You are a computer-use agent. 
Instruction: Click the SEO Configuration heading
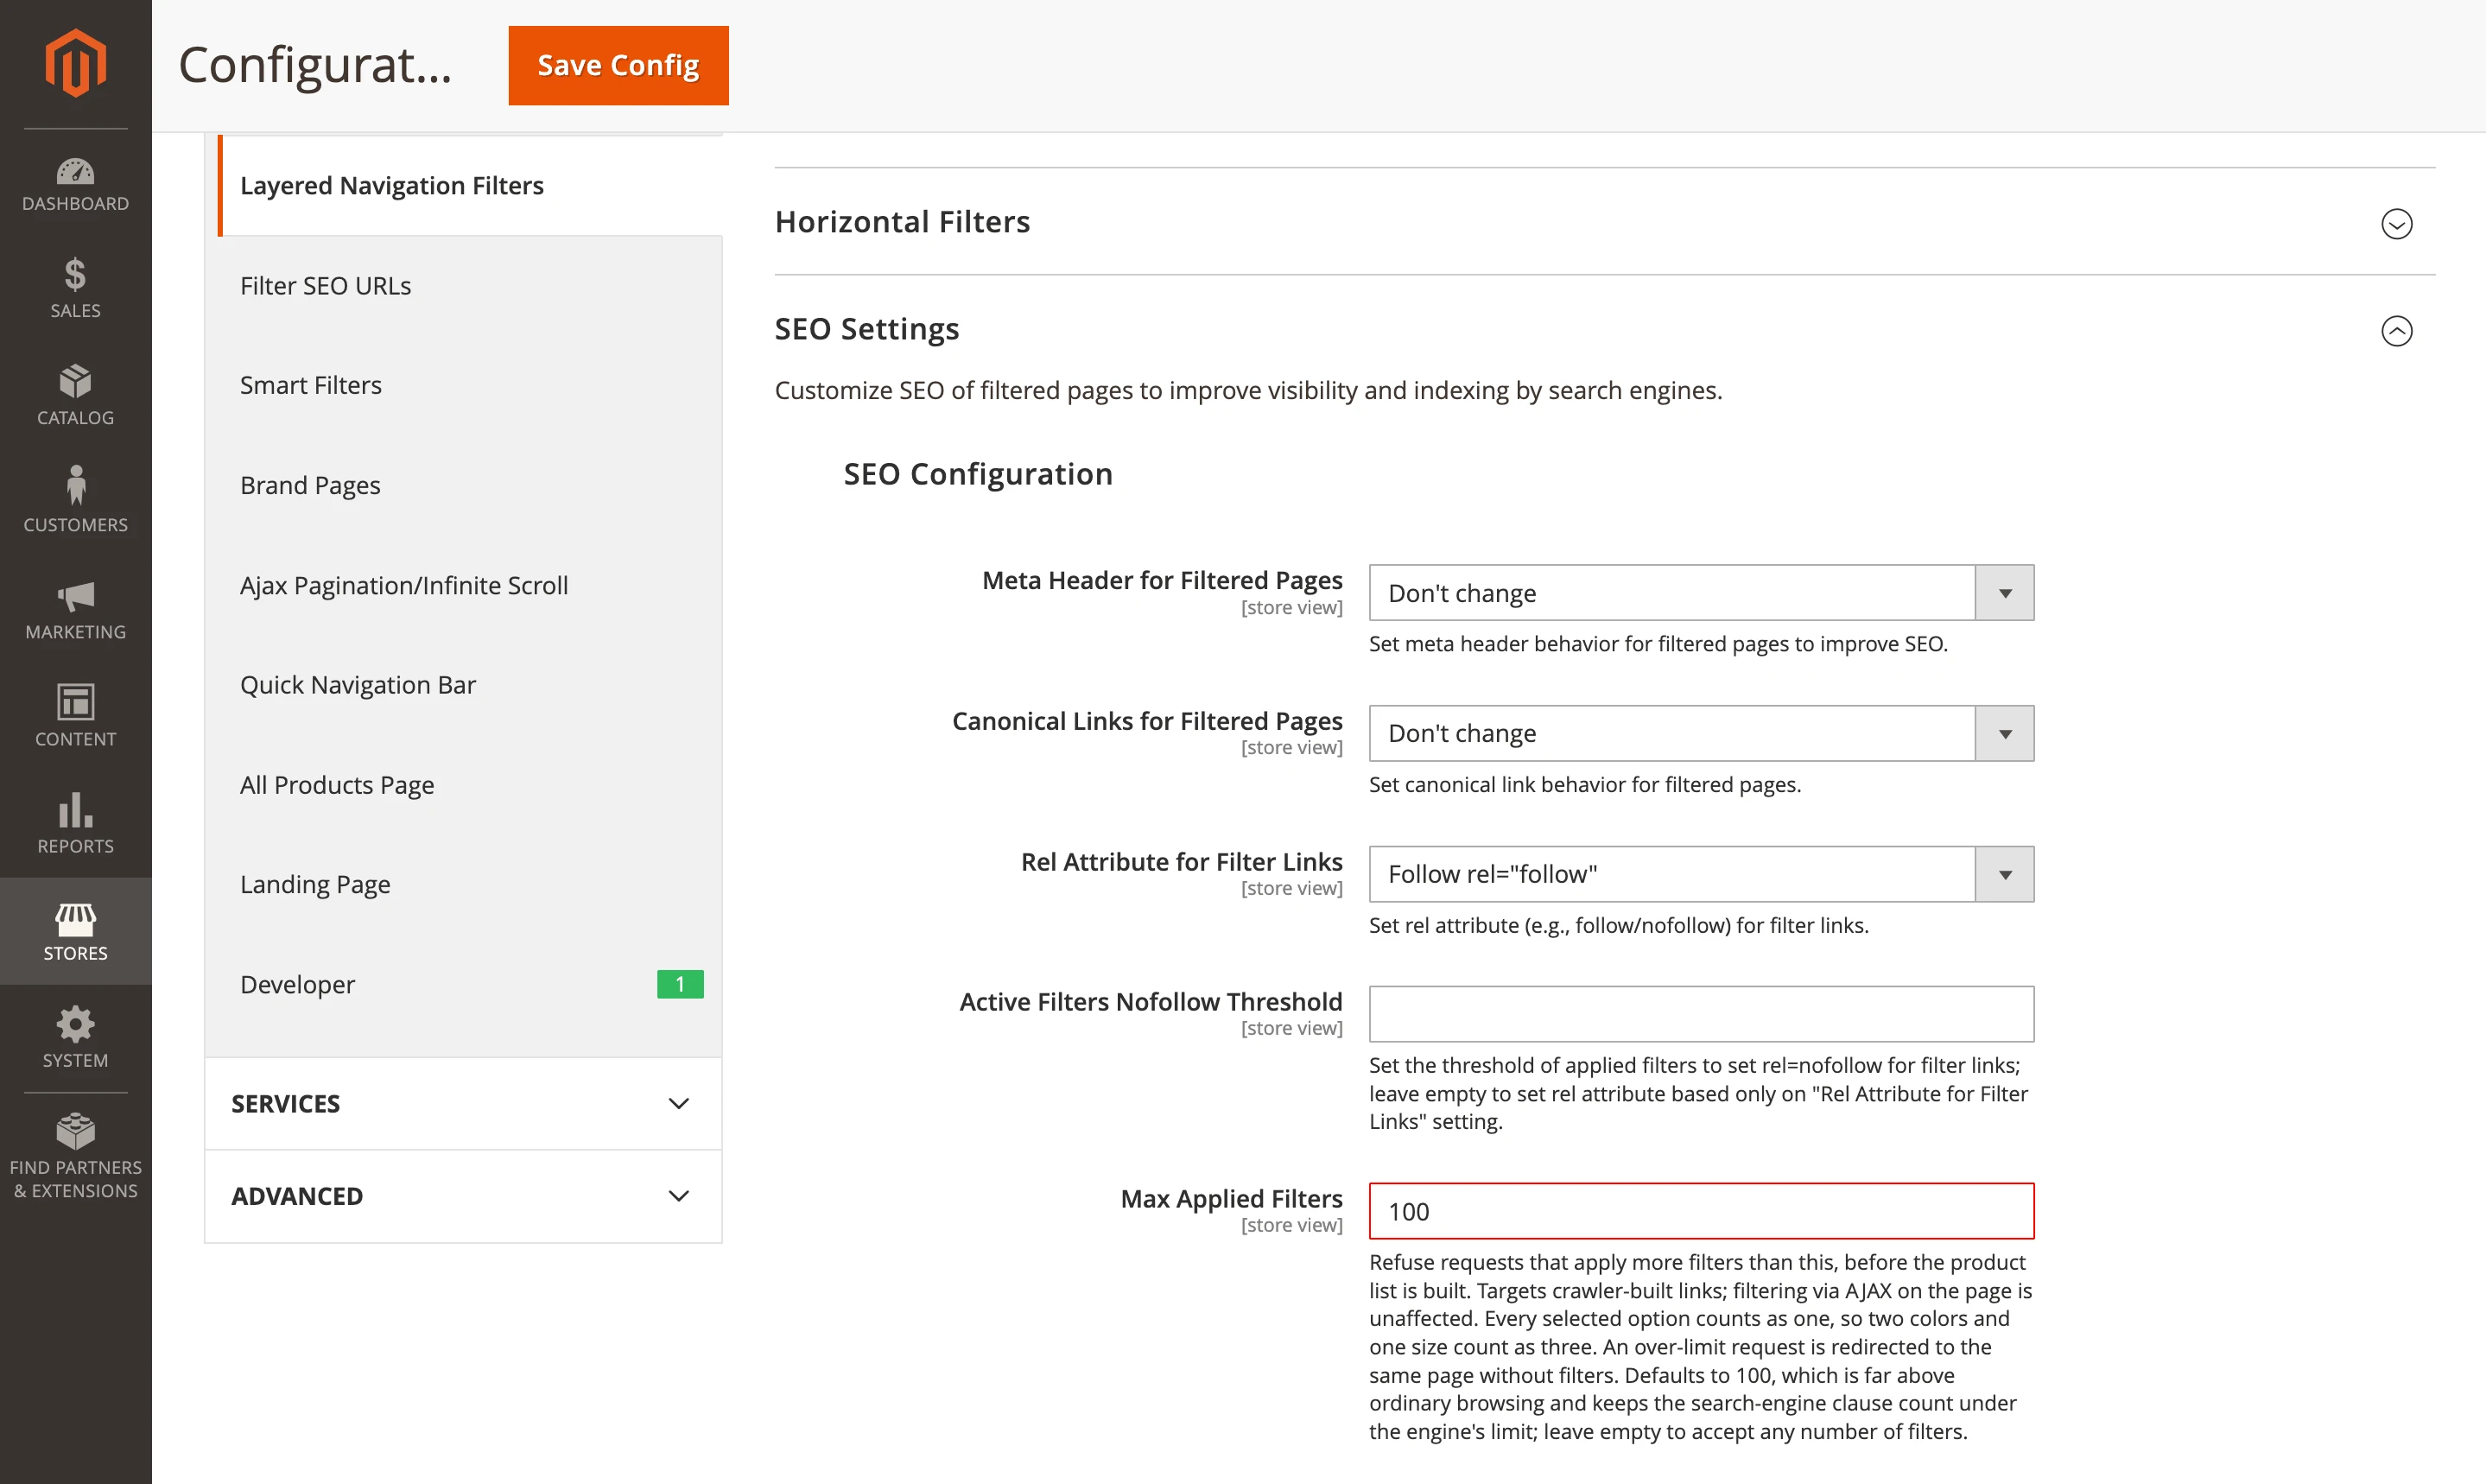(977, 474)
